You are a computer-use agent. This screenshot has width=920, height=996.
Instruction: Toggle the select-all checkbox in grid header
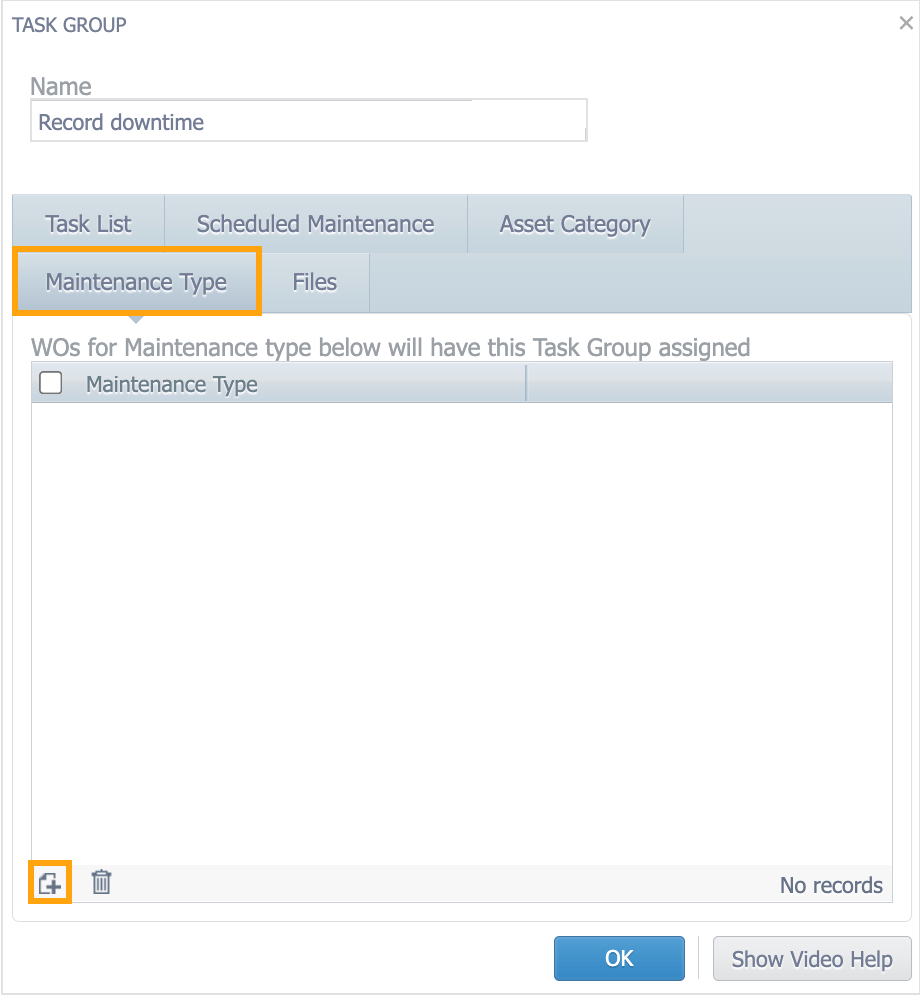[x=50, y=383]
